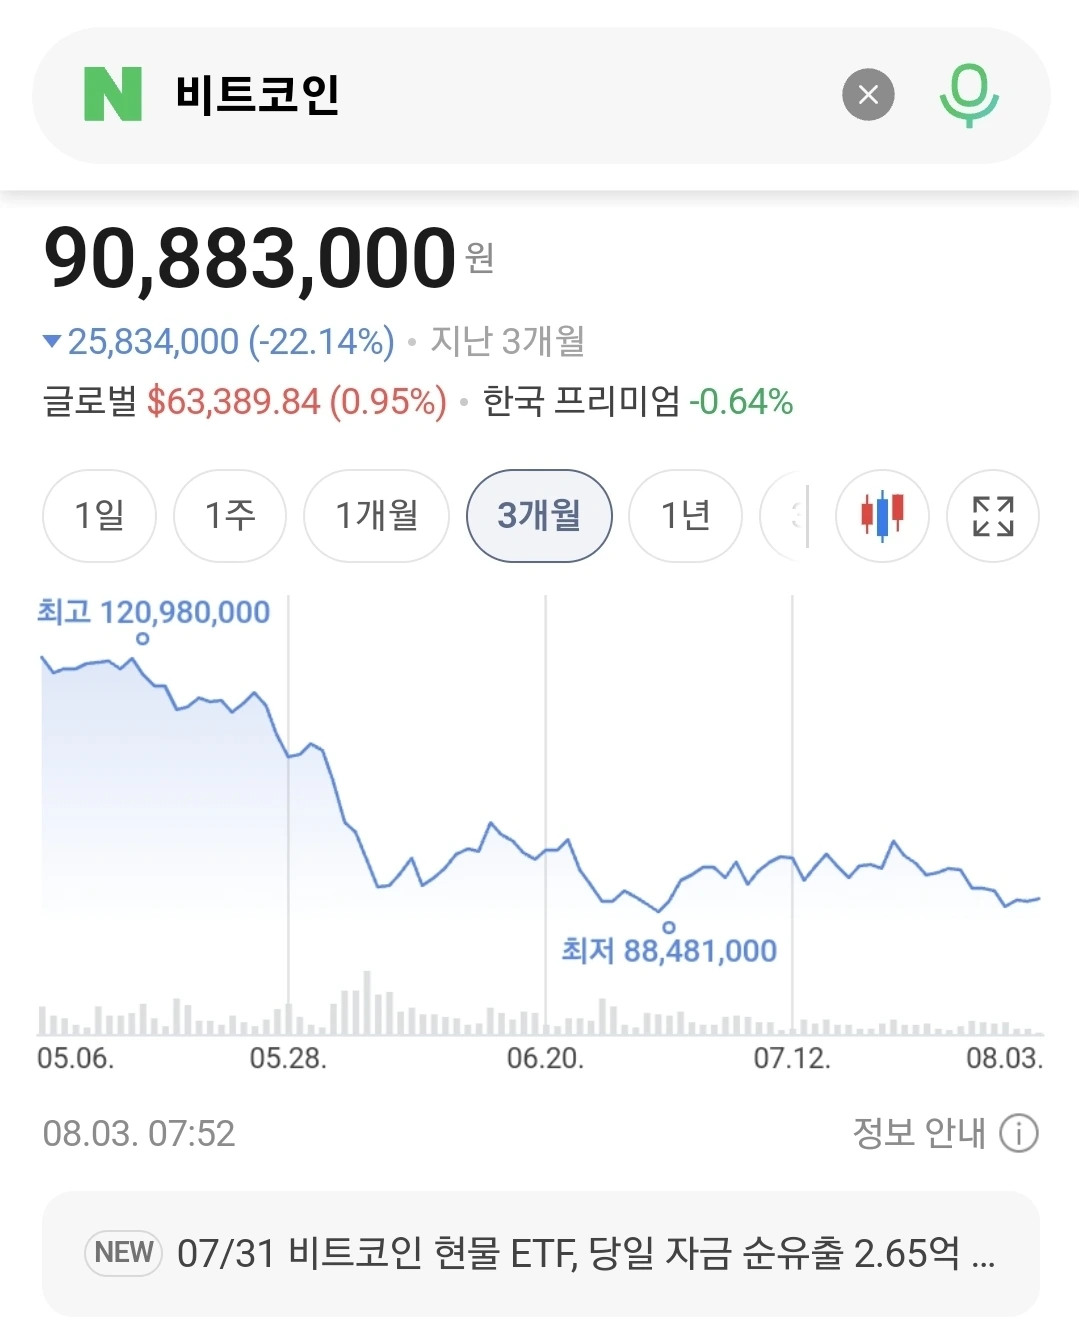Tap the 최고 120,980,000 high marker
The width and height of the screenshot is (1079, 1331).
(x=153, y=612)
